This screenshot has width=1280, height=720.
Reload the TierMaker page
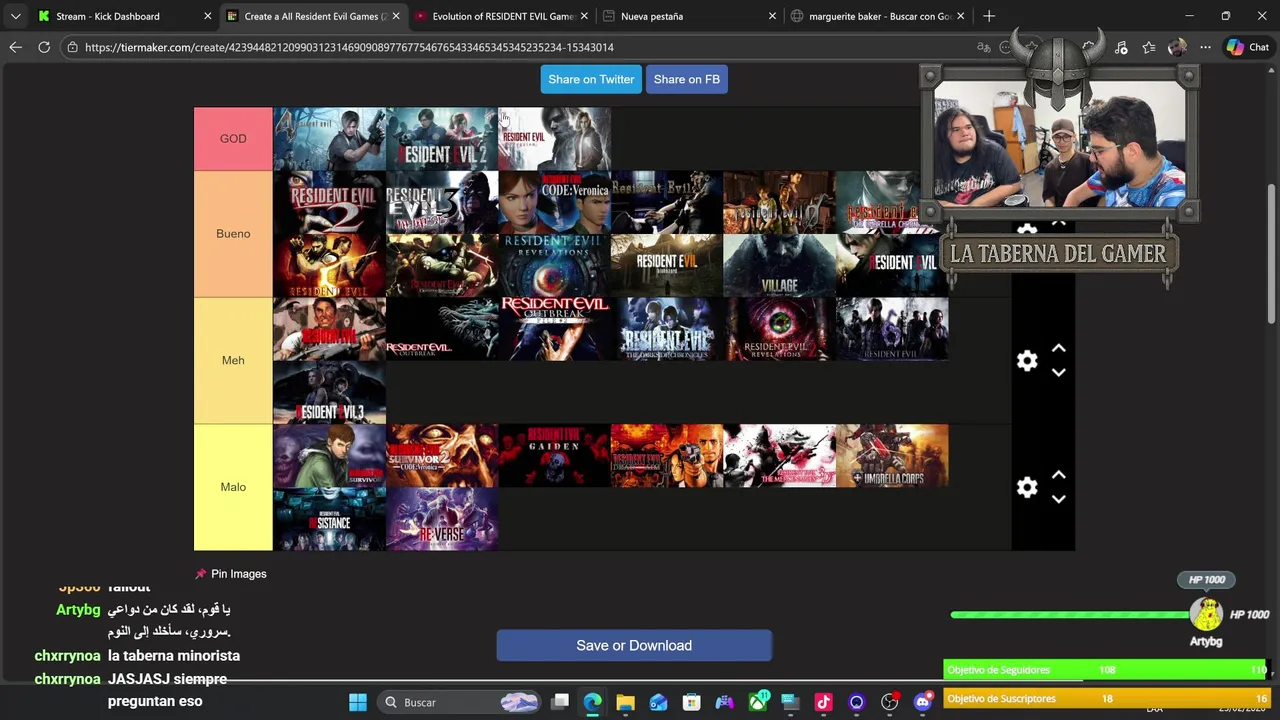pyautogui.click(x=44, y=47)
